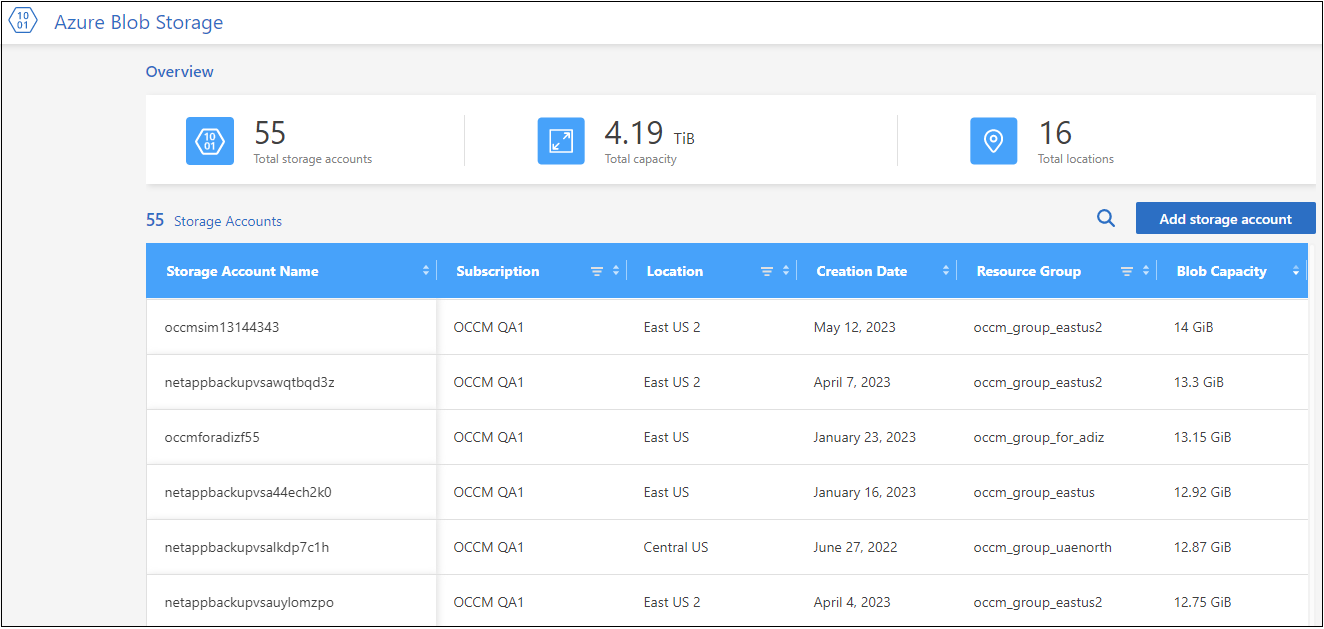Select the Overview section heading
The height and width of the screenshot is (629, 1324).
click(x=180, y=72)
